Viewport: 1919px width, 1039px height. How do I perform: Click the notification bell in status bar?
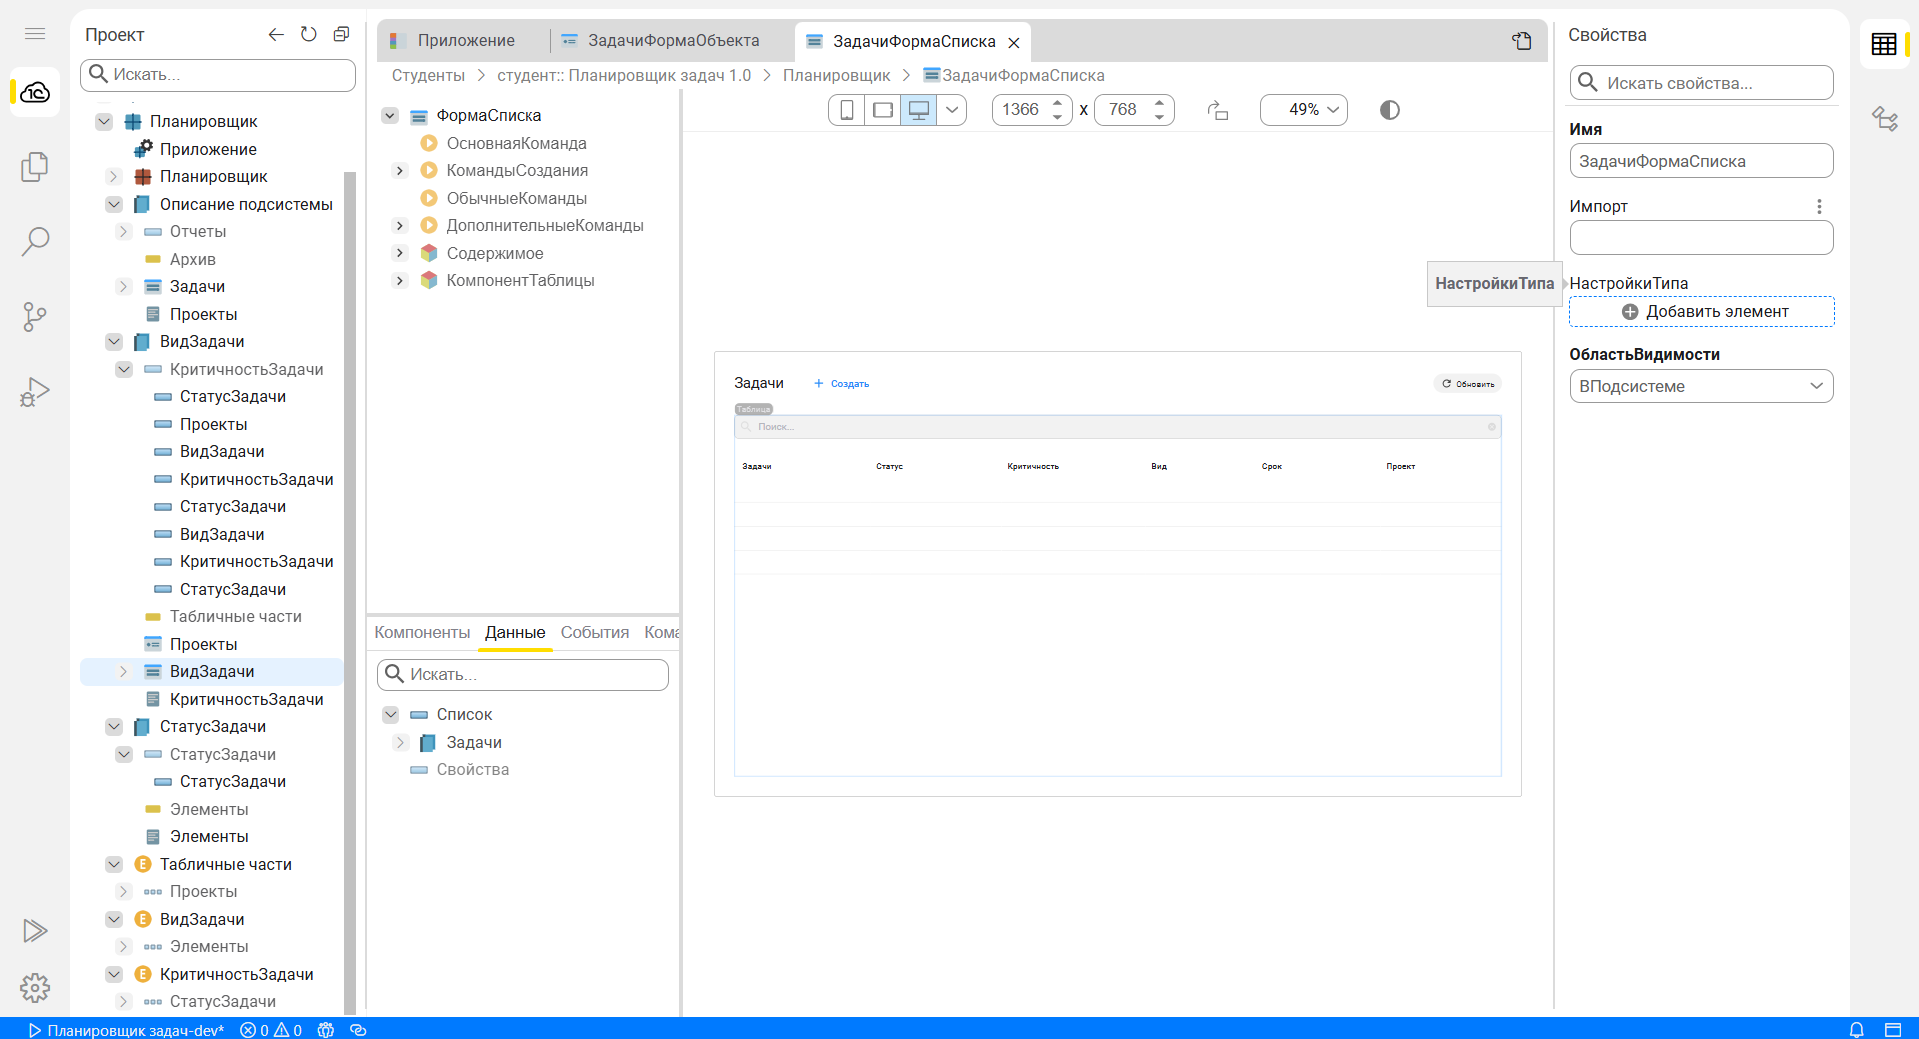pos(1856,1030)
